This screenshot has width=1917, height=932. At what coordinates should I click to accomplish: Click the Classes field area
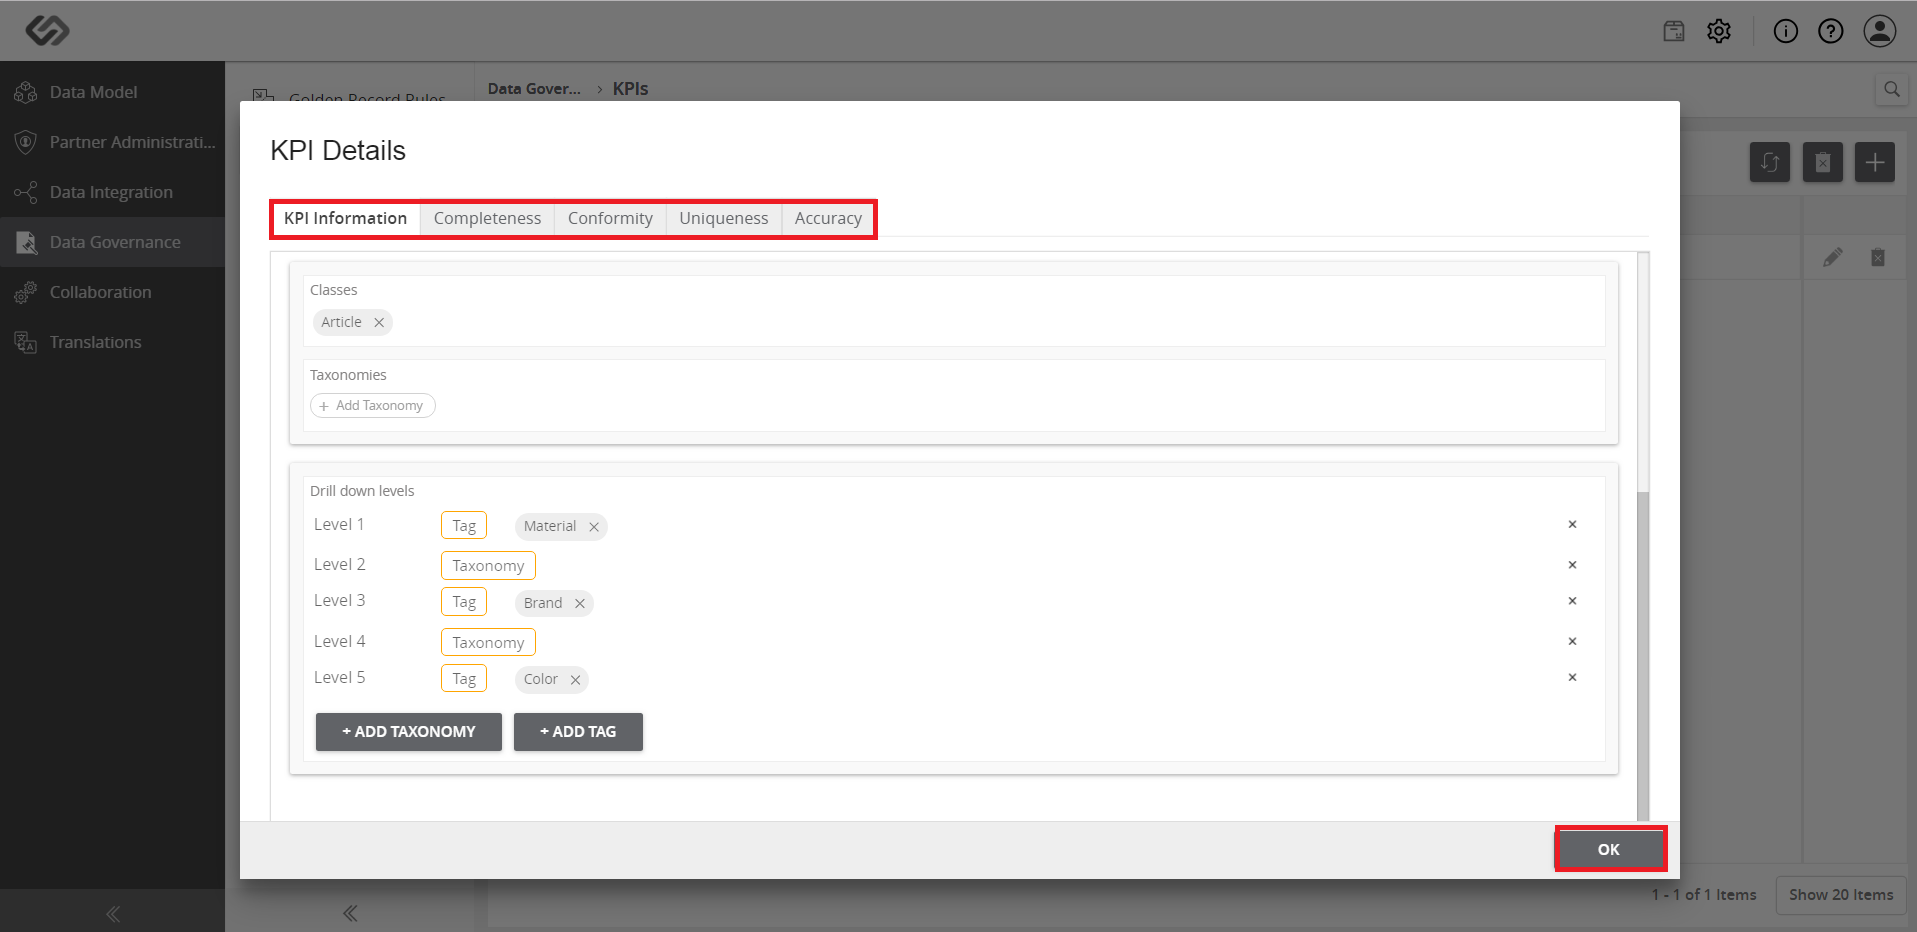pos(954,311)
